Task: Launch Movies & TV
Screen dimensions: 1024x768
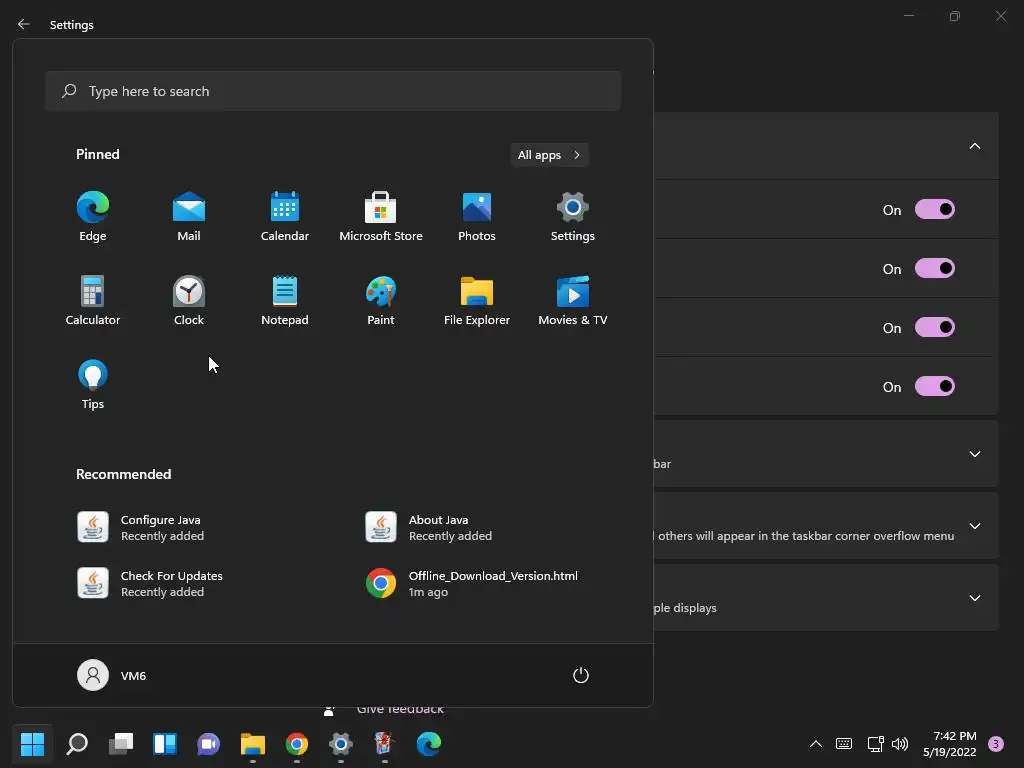Action: (573, 300)
